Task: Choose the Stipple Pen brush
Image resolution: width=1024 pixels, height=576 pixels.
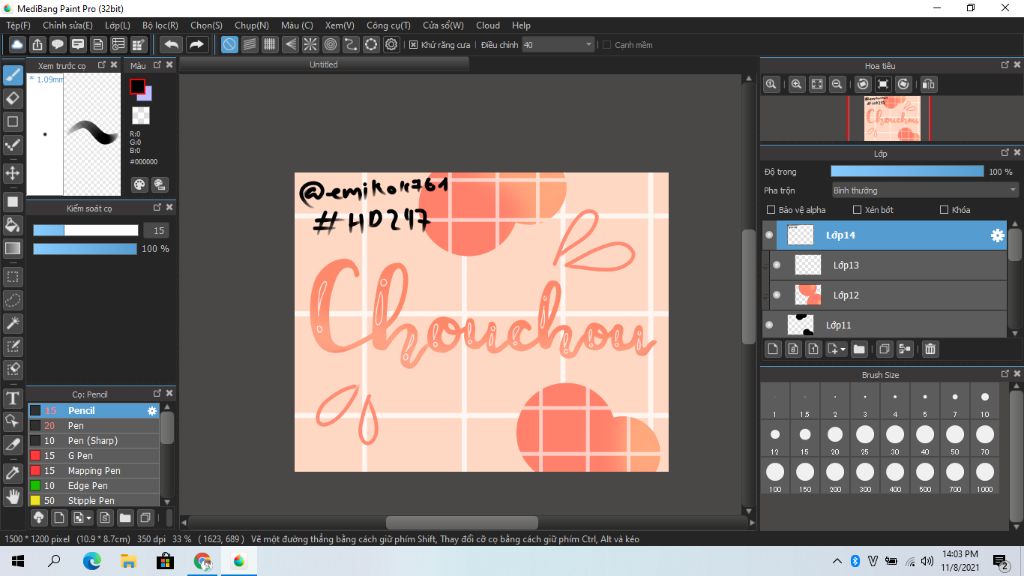Action: tap(94, 501)
